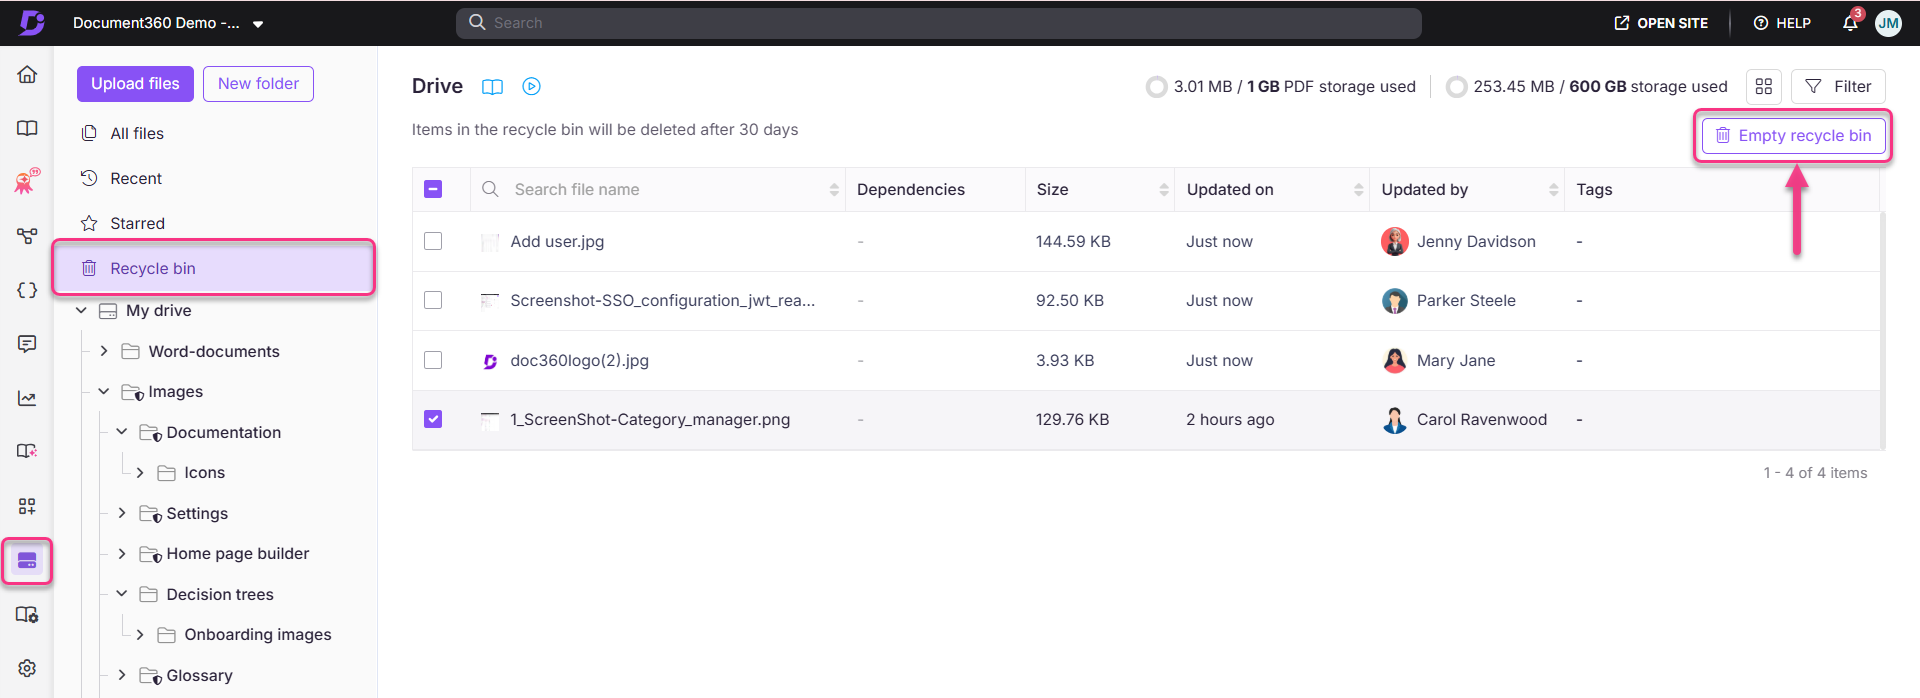
Task: Play the Drive tutorial video icon
Action: click(532, 87)
